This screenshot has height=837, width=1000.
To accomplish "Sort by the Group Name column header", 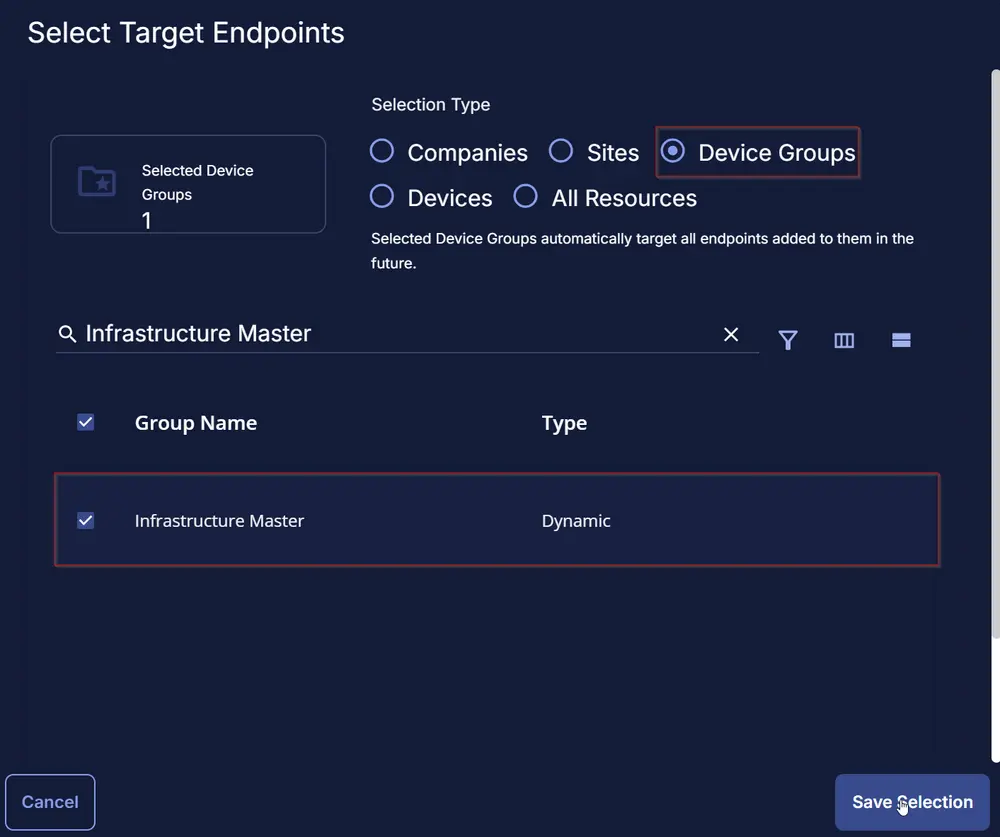I will [196, 423].
